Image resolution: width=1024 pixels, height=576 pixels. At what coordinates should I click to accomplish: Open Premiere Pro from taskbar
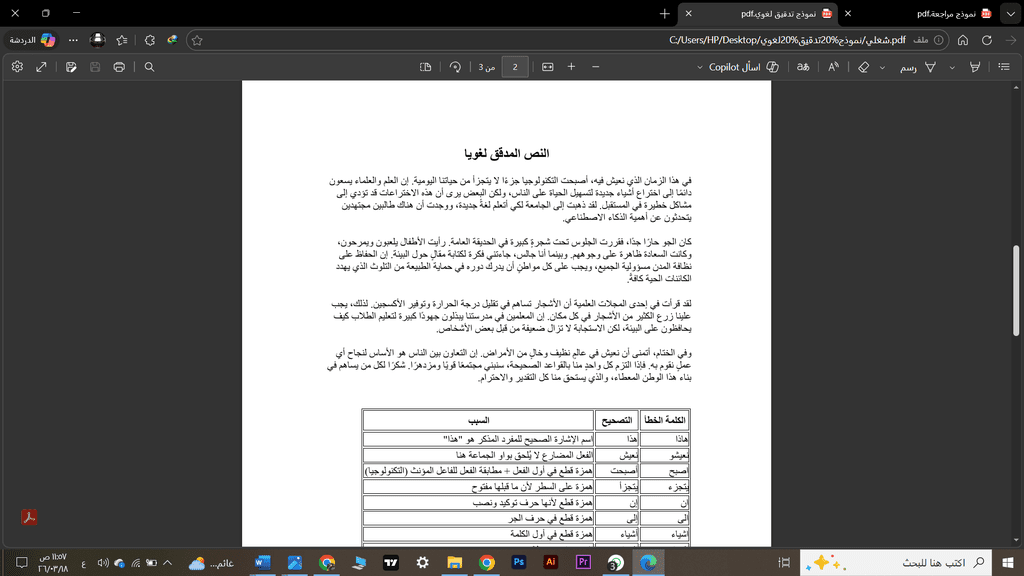coord(583,562)
